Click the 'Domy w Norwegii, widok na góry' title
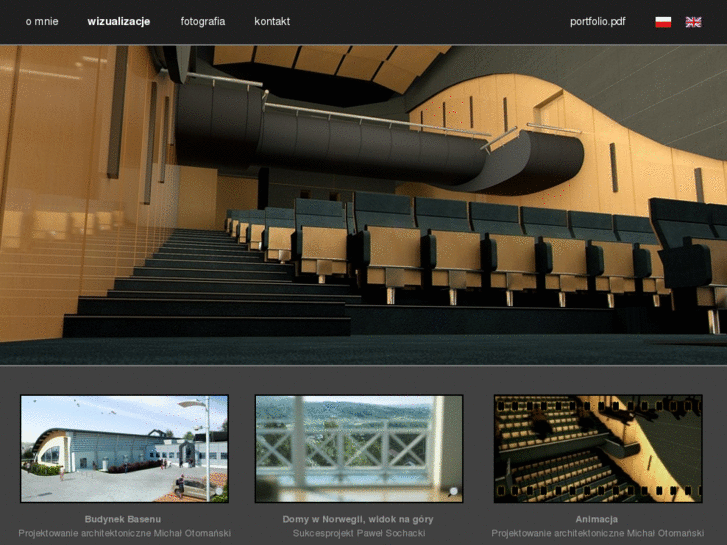 pos(358,519)
